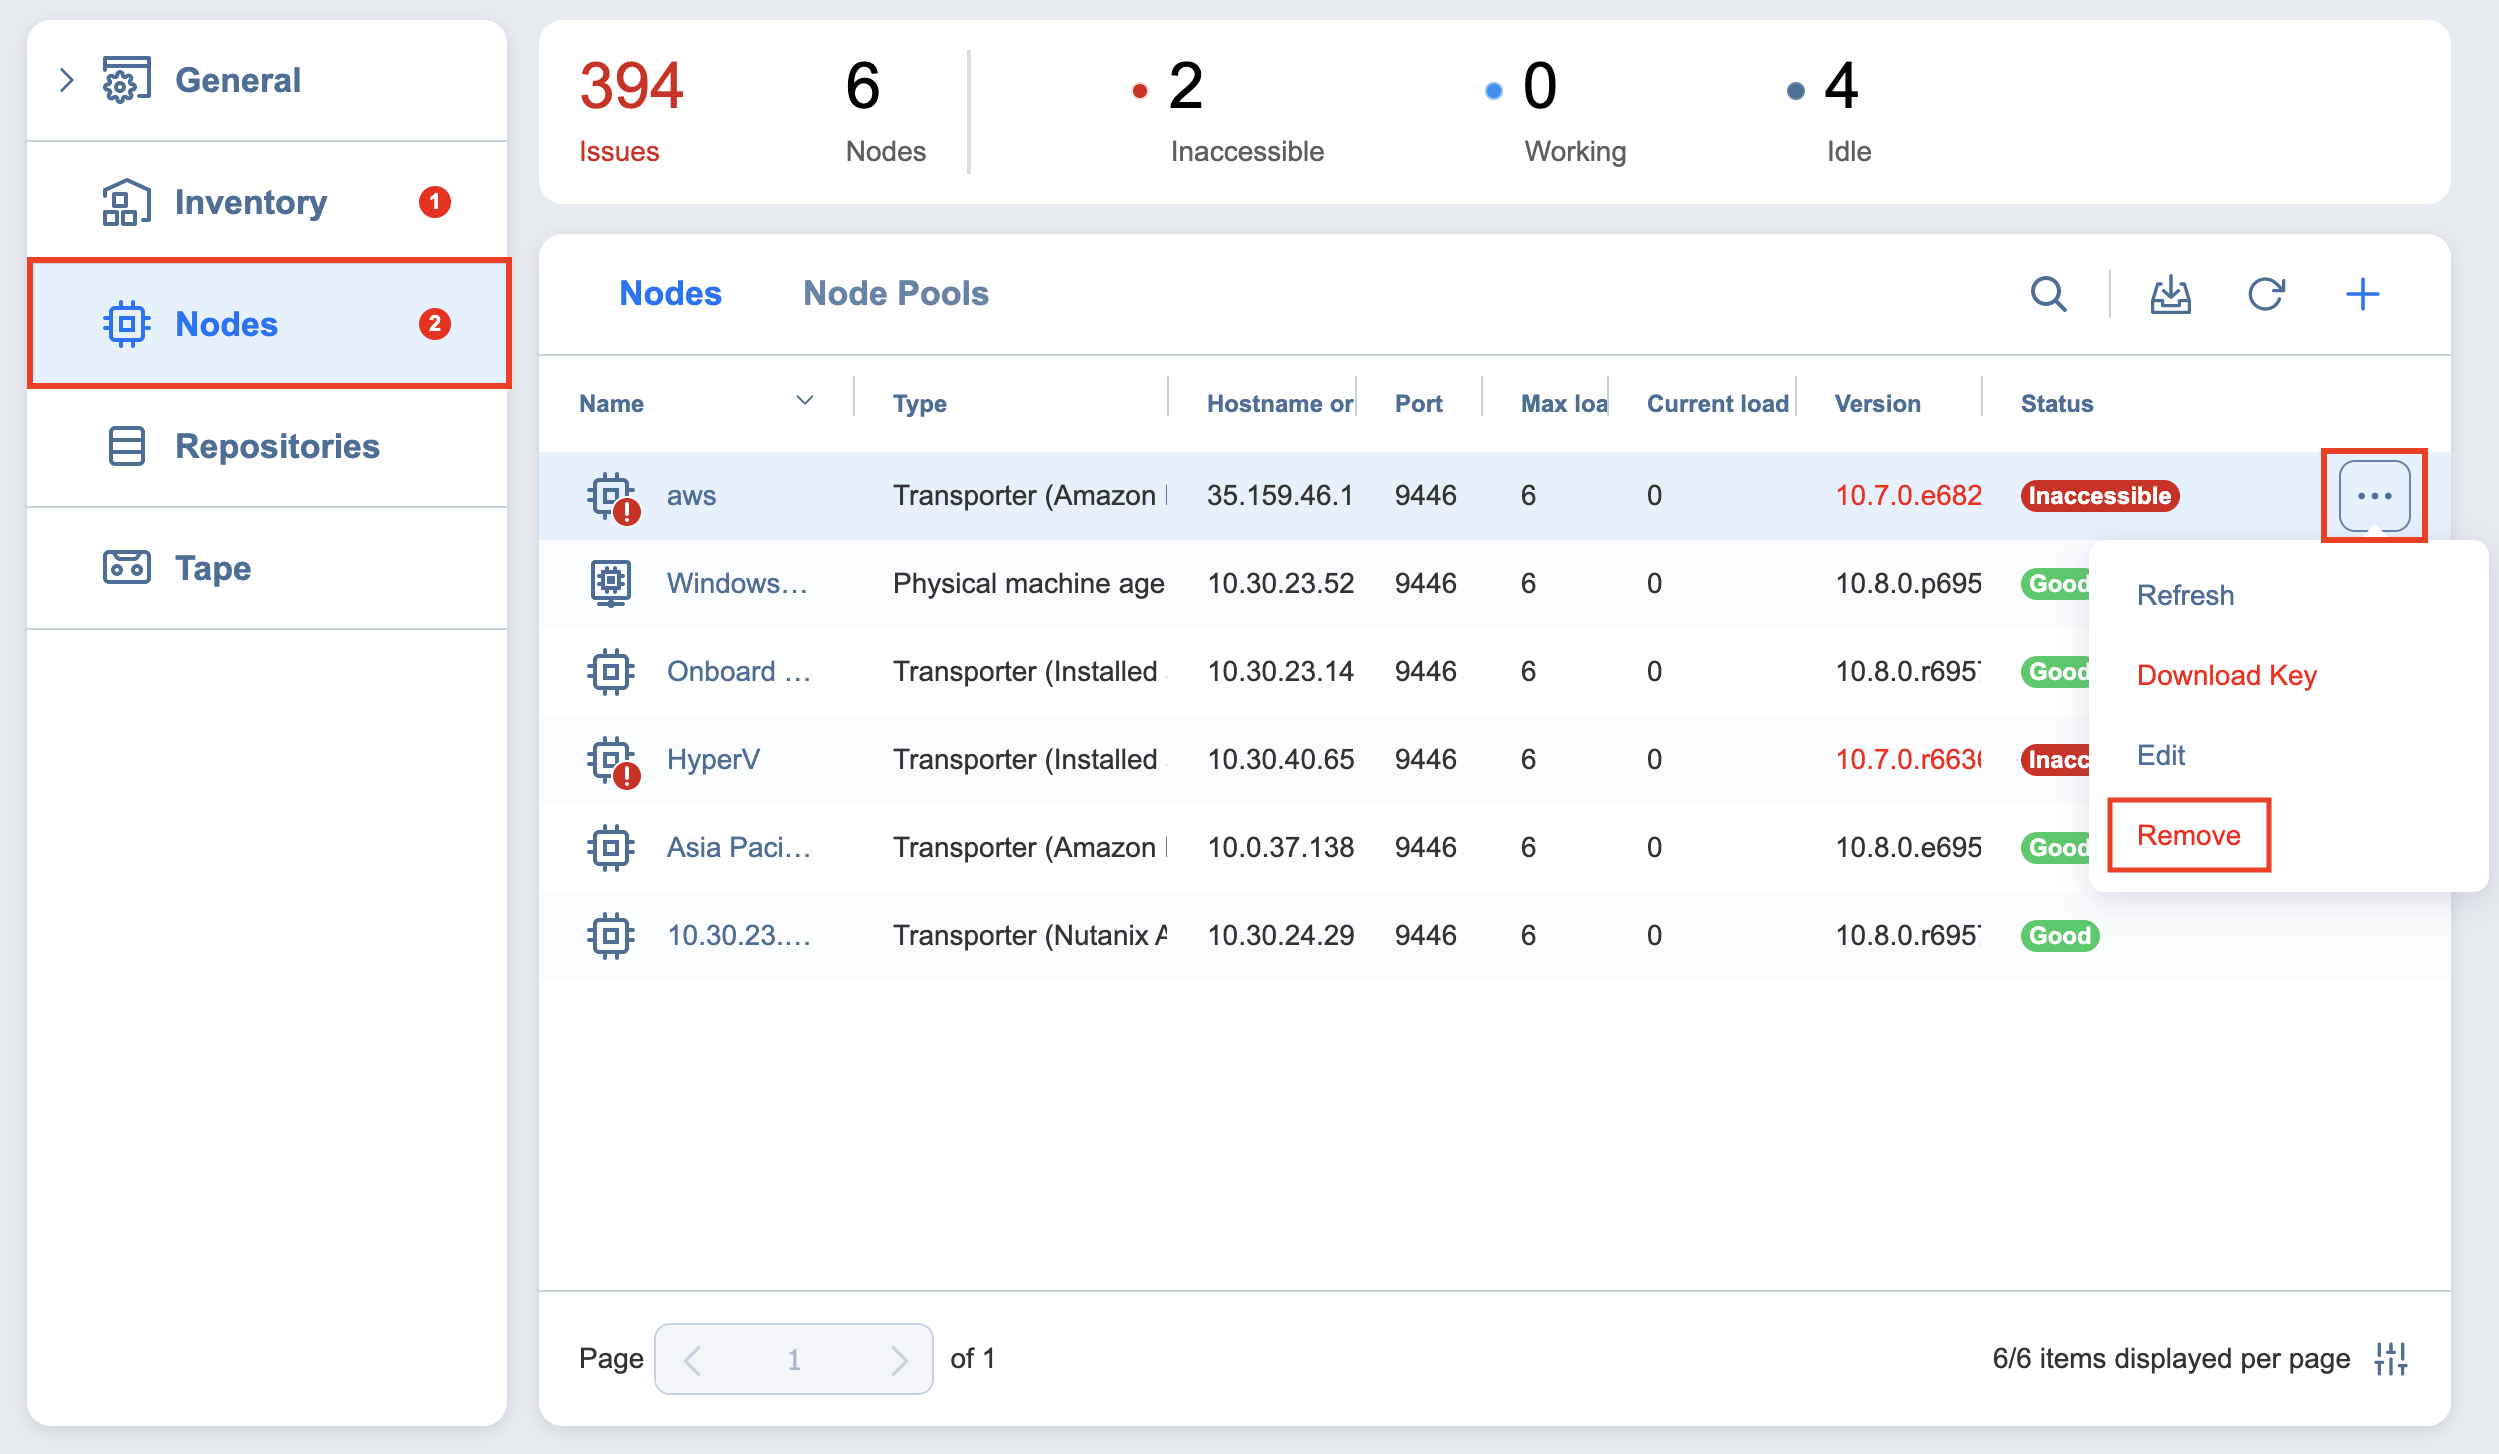
Task: Click the three-dot menu for aws node
Action: coord(2374,496)
